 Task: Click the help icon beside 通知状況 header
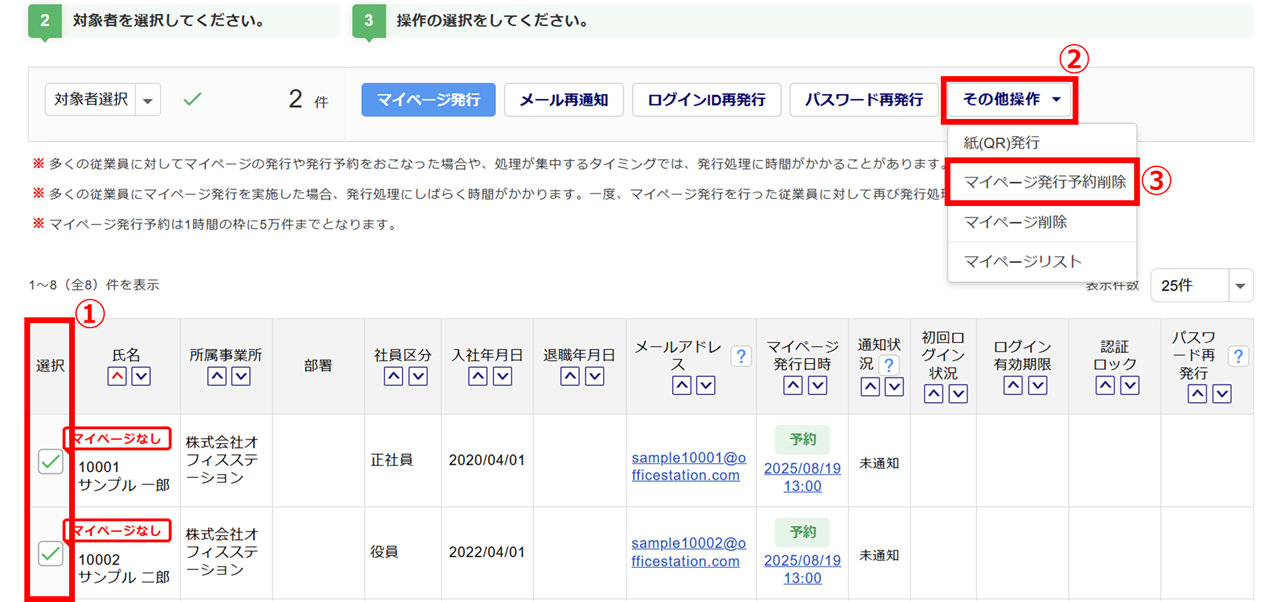coord(886,365)
